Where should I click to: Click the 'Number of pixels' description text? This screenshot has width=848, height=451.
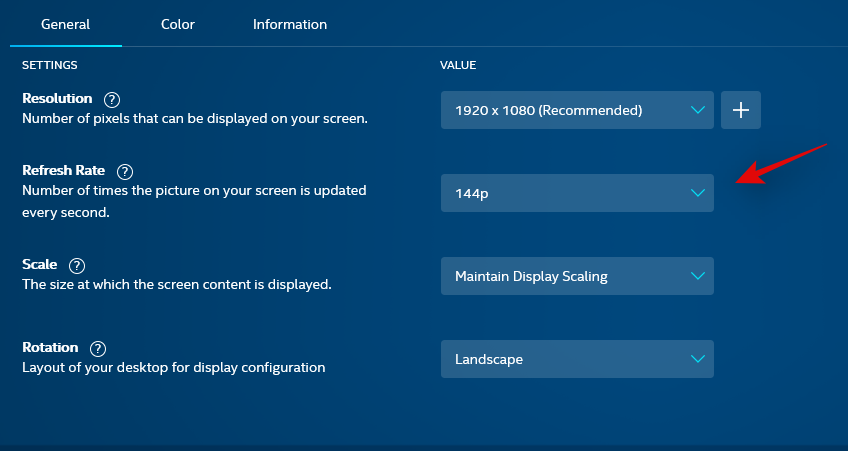(x=195, y=118)
